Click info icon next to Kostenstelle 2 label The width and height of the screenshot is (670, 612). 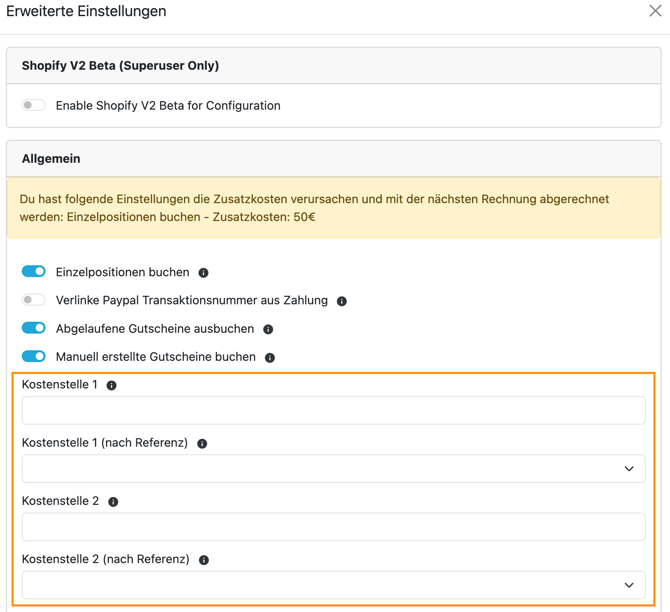click(113, 502)
